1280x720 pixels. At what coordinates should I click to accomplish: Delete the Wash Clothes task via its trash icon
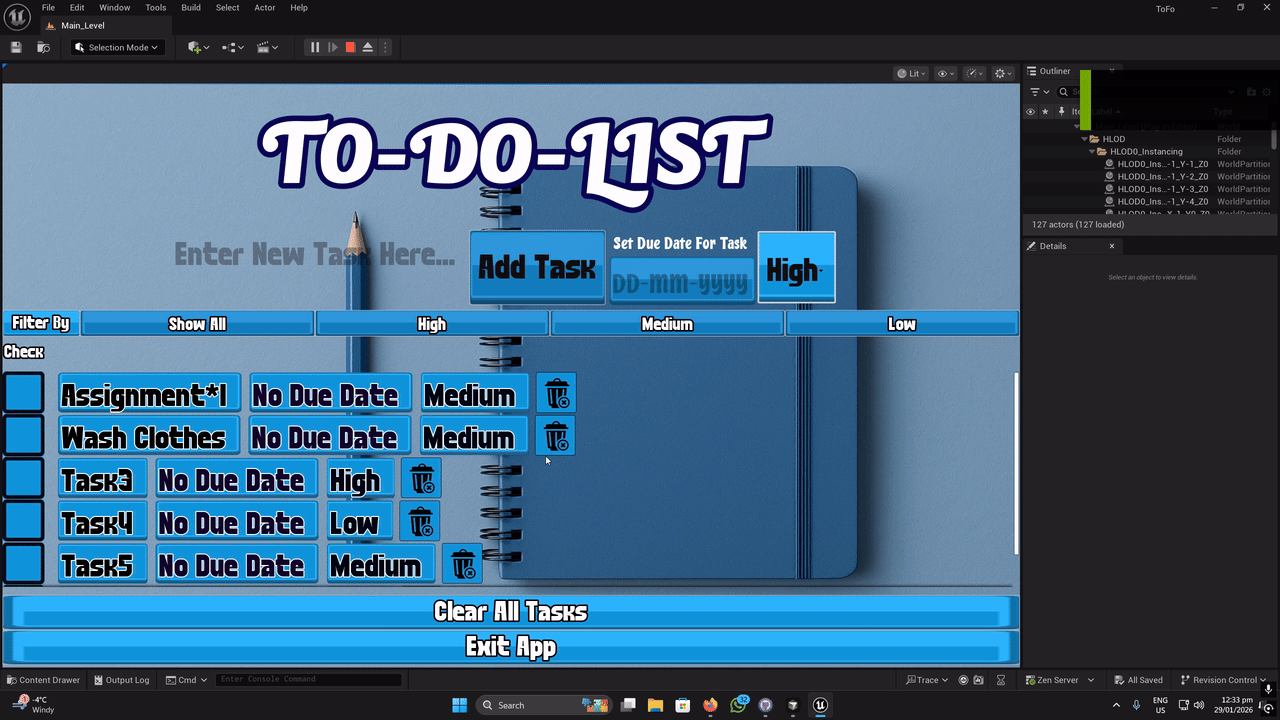click(556, 435)
